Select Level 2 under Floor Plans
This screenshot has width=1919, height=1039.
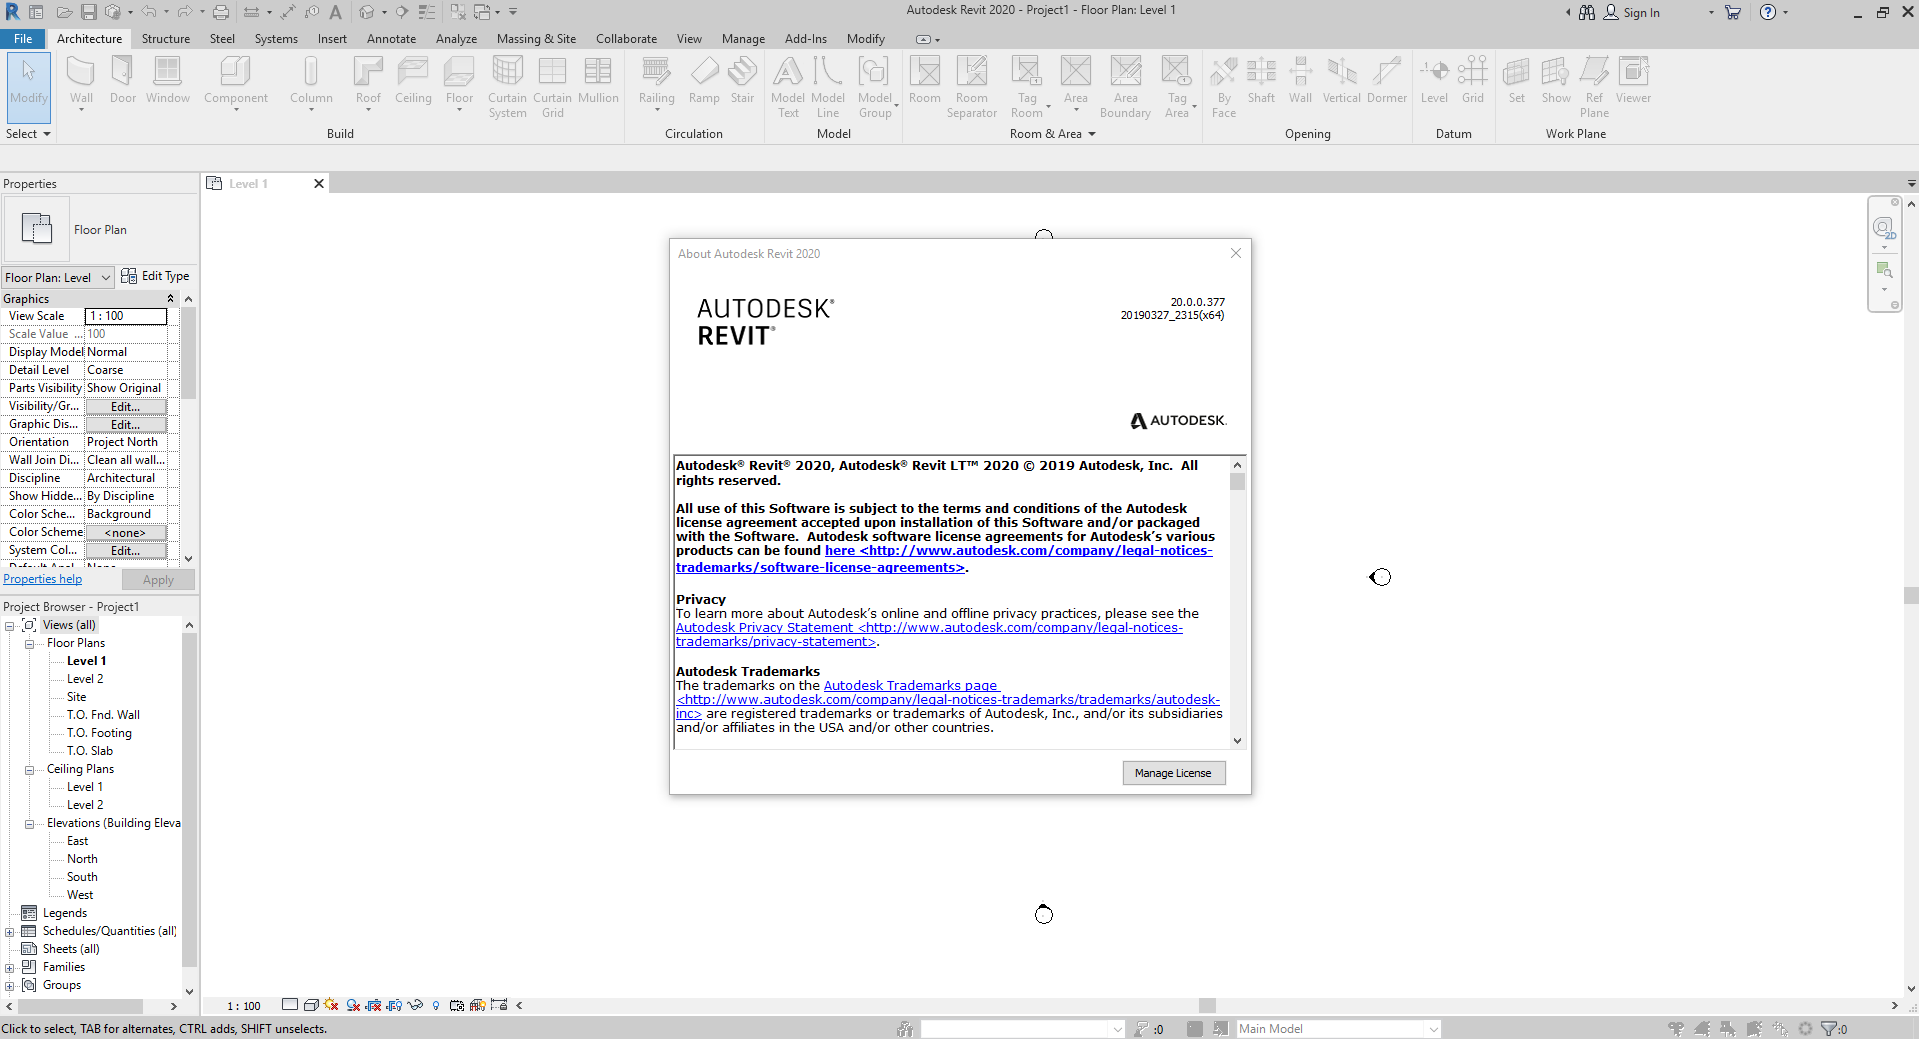coord(85,679)
